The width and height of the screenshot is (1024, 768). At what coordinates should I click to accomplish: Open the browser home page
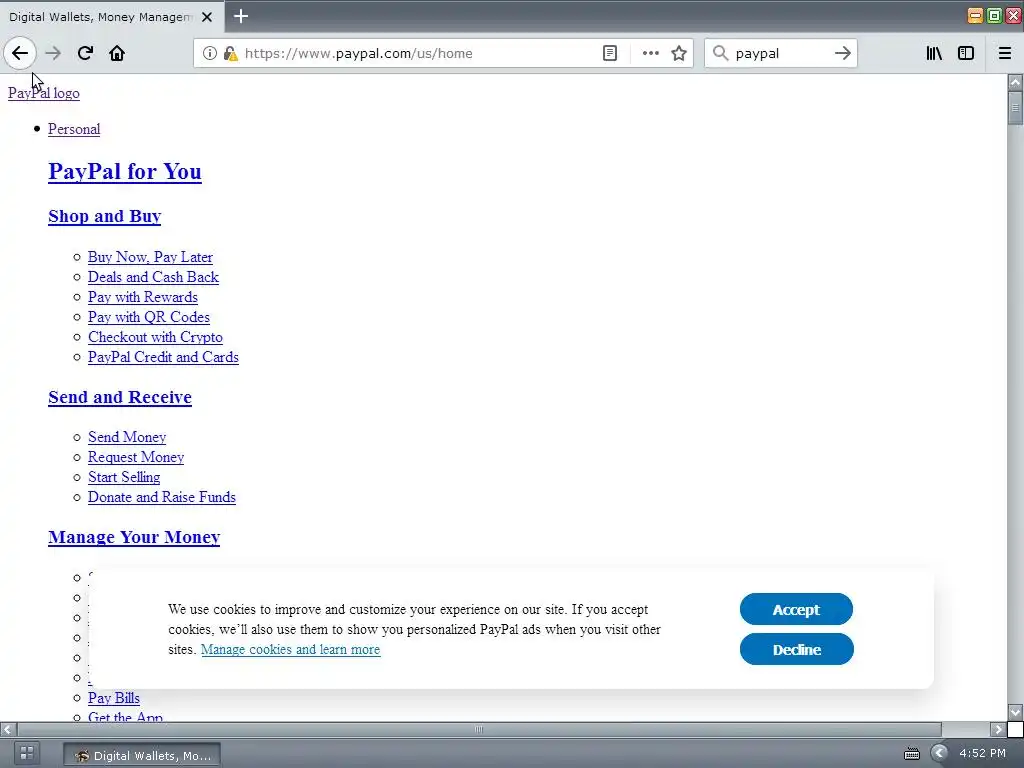(x=117, y=53)
